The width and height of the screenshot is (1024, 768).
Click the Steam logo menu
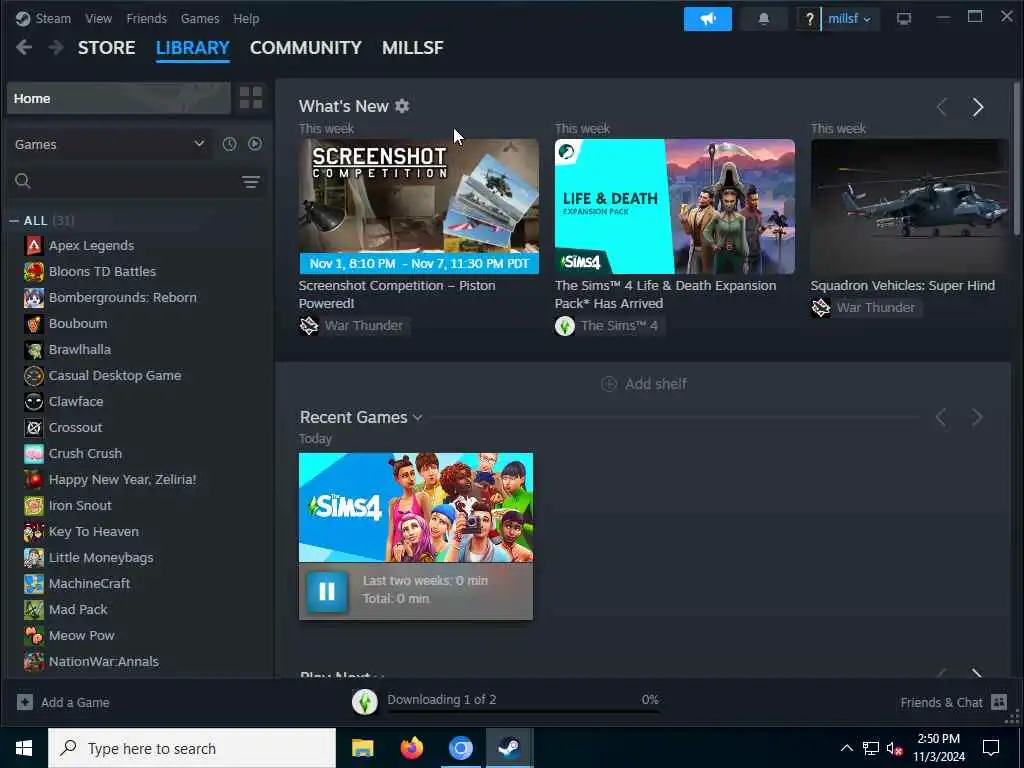[43, 18]
